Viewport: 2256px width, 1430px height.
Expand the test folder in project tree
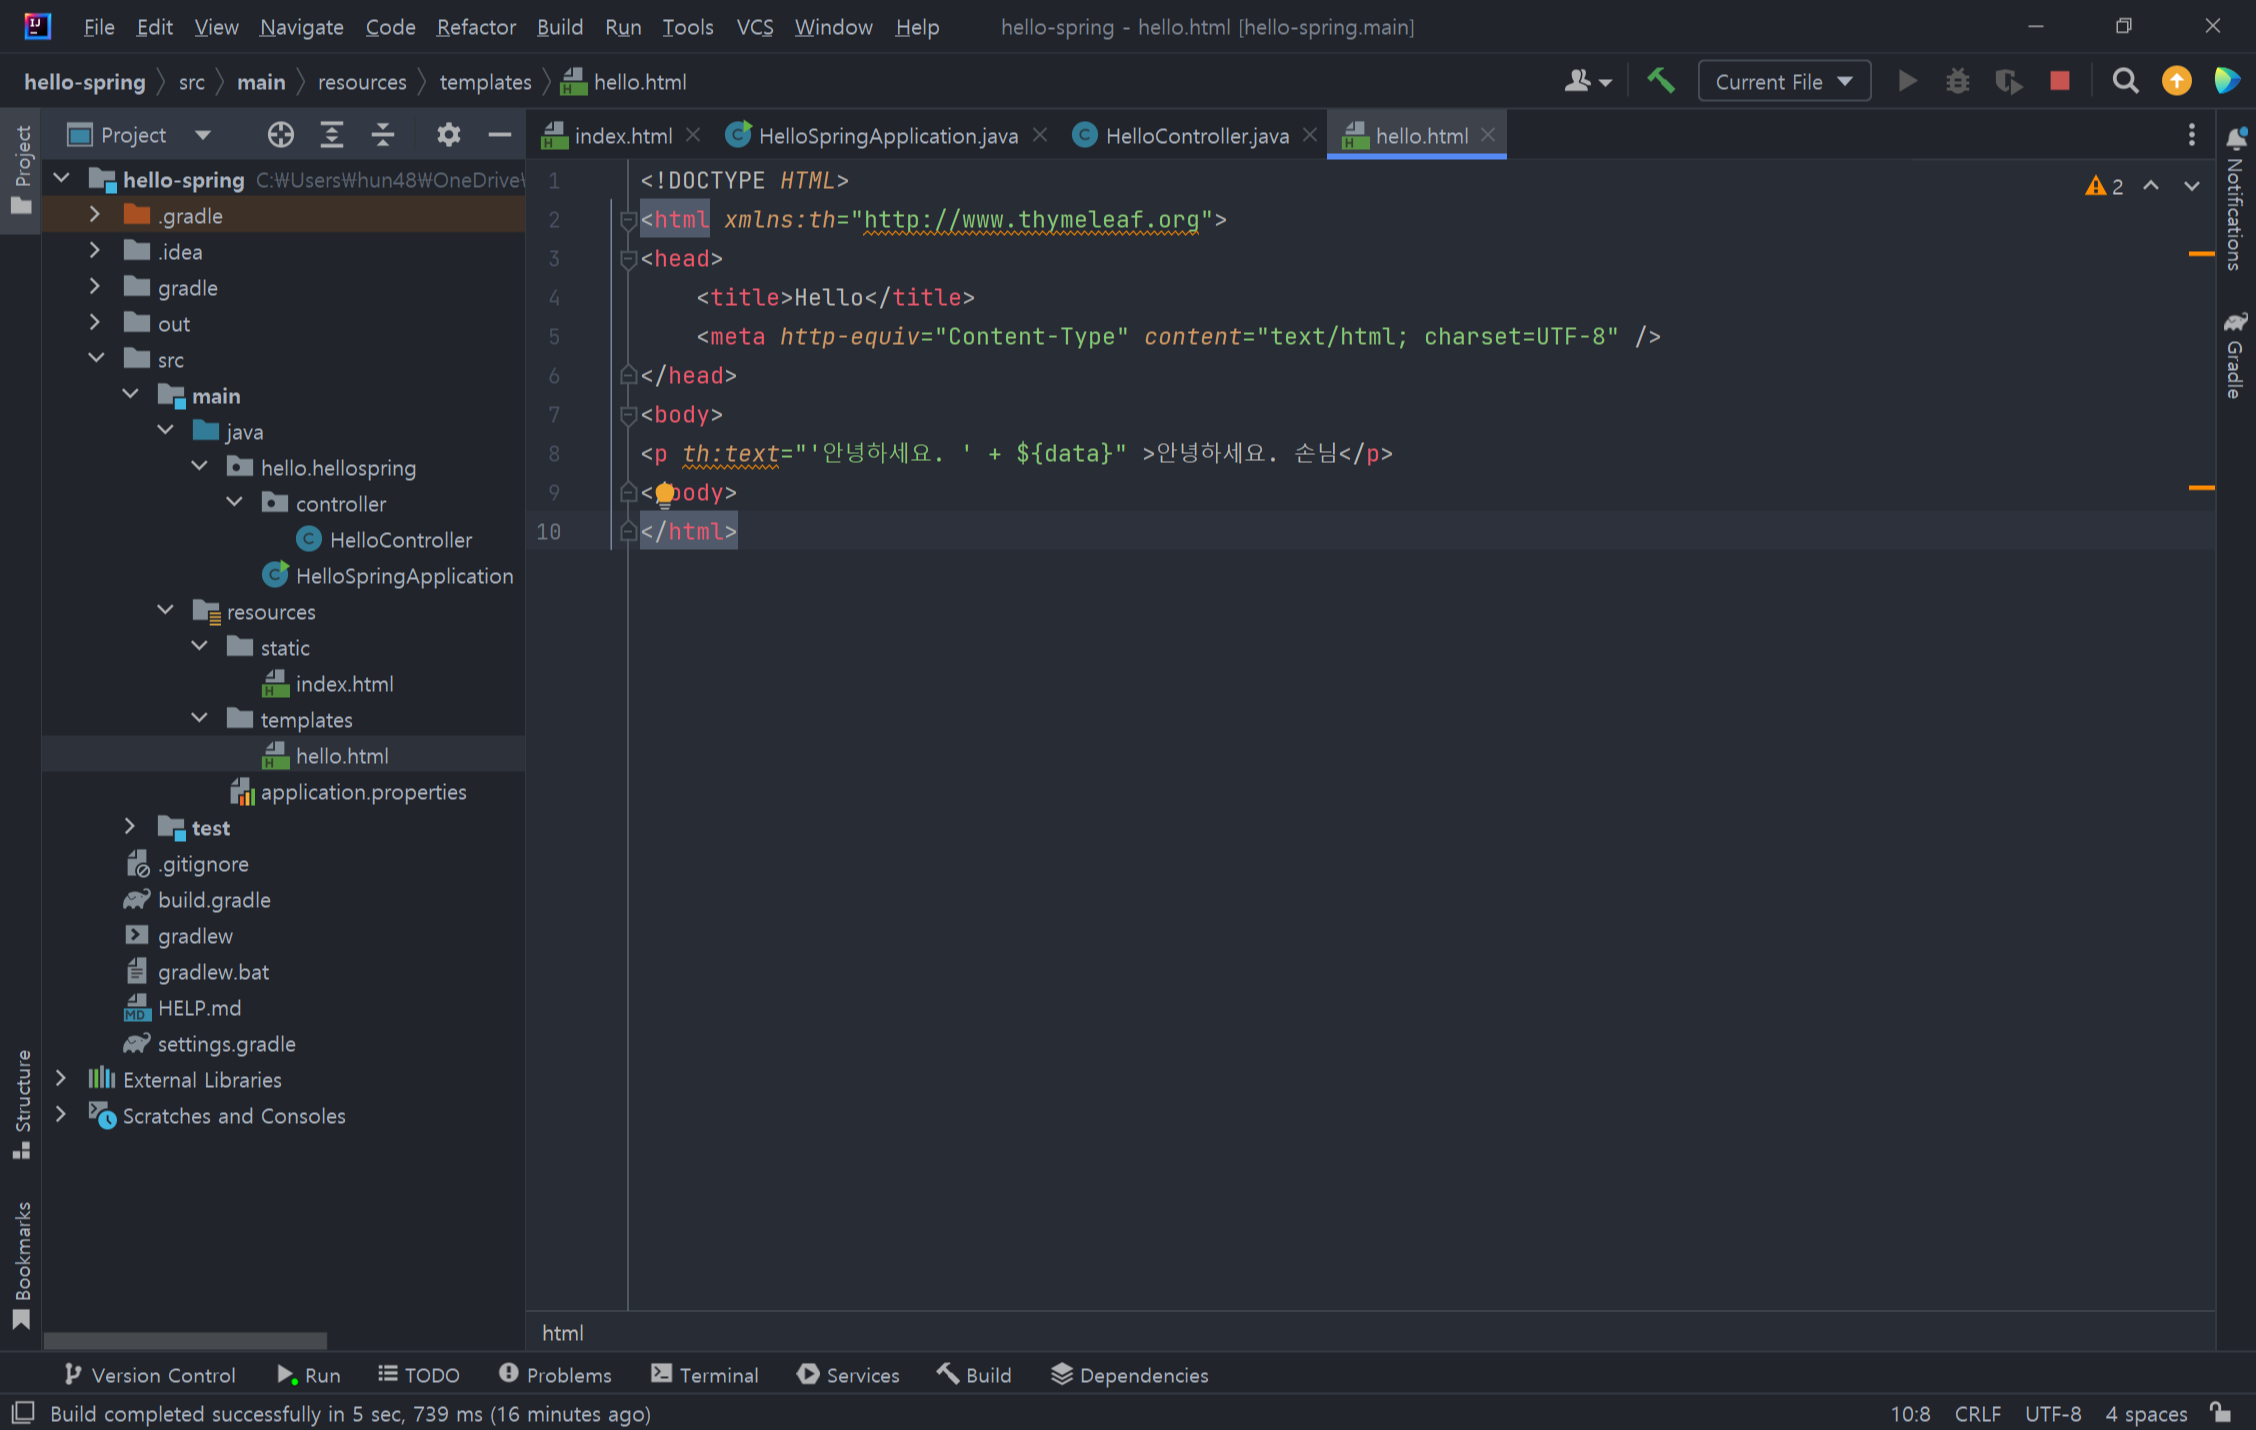[129, 827]
